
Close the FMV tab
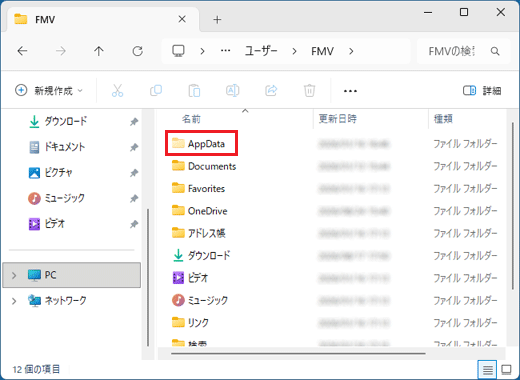[182, 19]
